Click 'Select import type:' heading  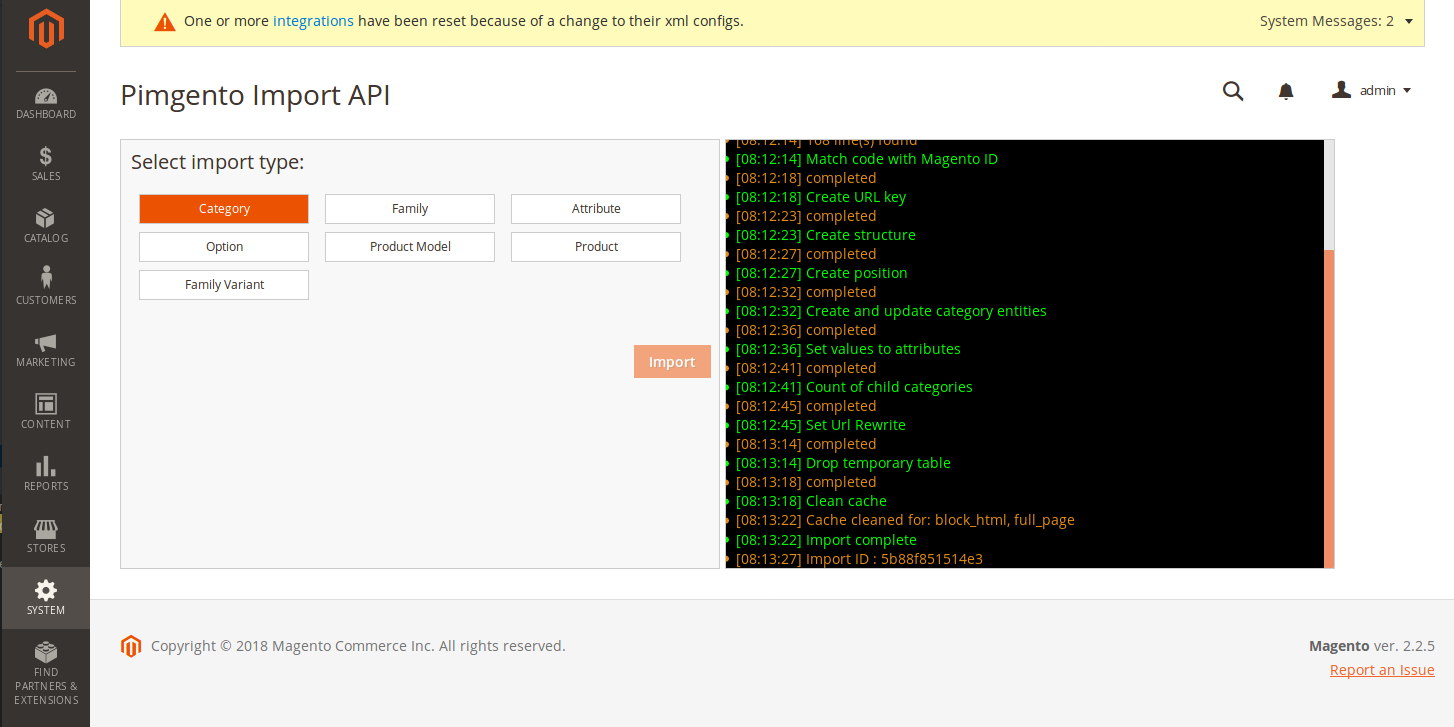(x=217, y=162)
